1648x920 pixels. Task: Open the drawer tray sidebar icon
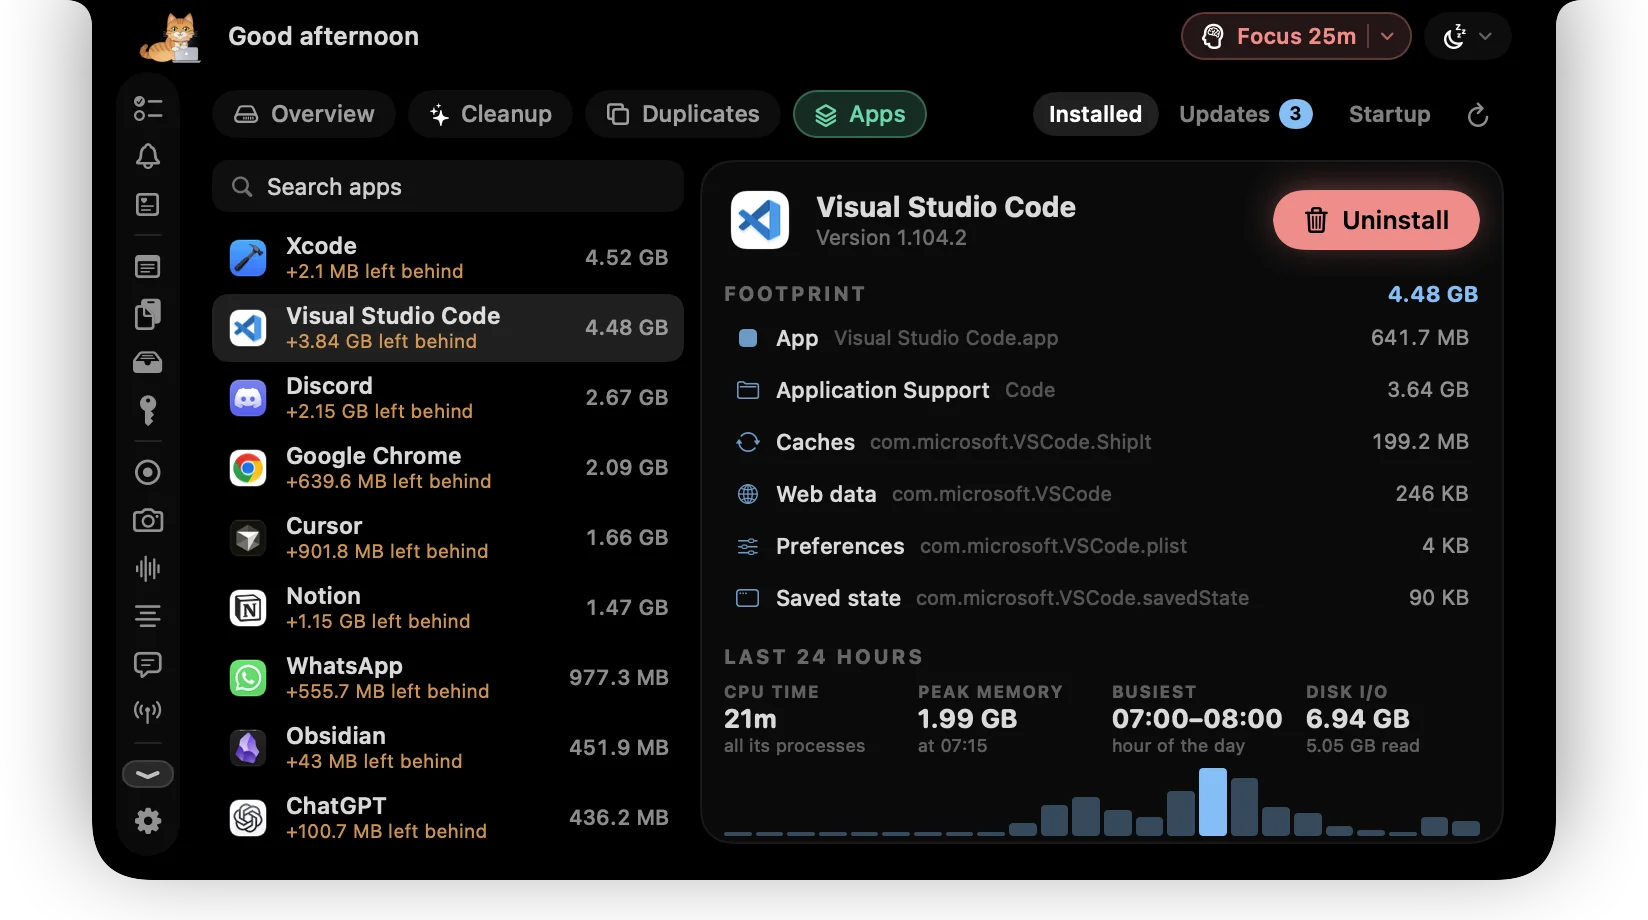coord(148,362)
